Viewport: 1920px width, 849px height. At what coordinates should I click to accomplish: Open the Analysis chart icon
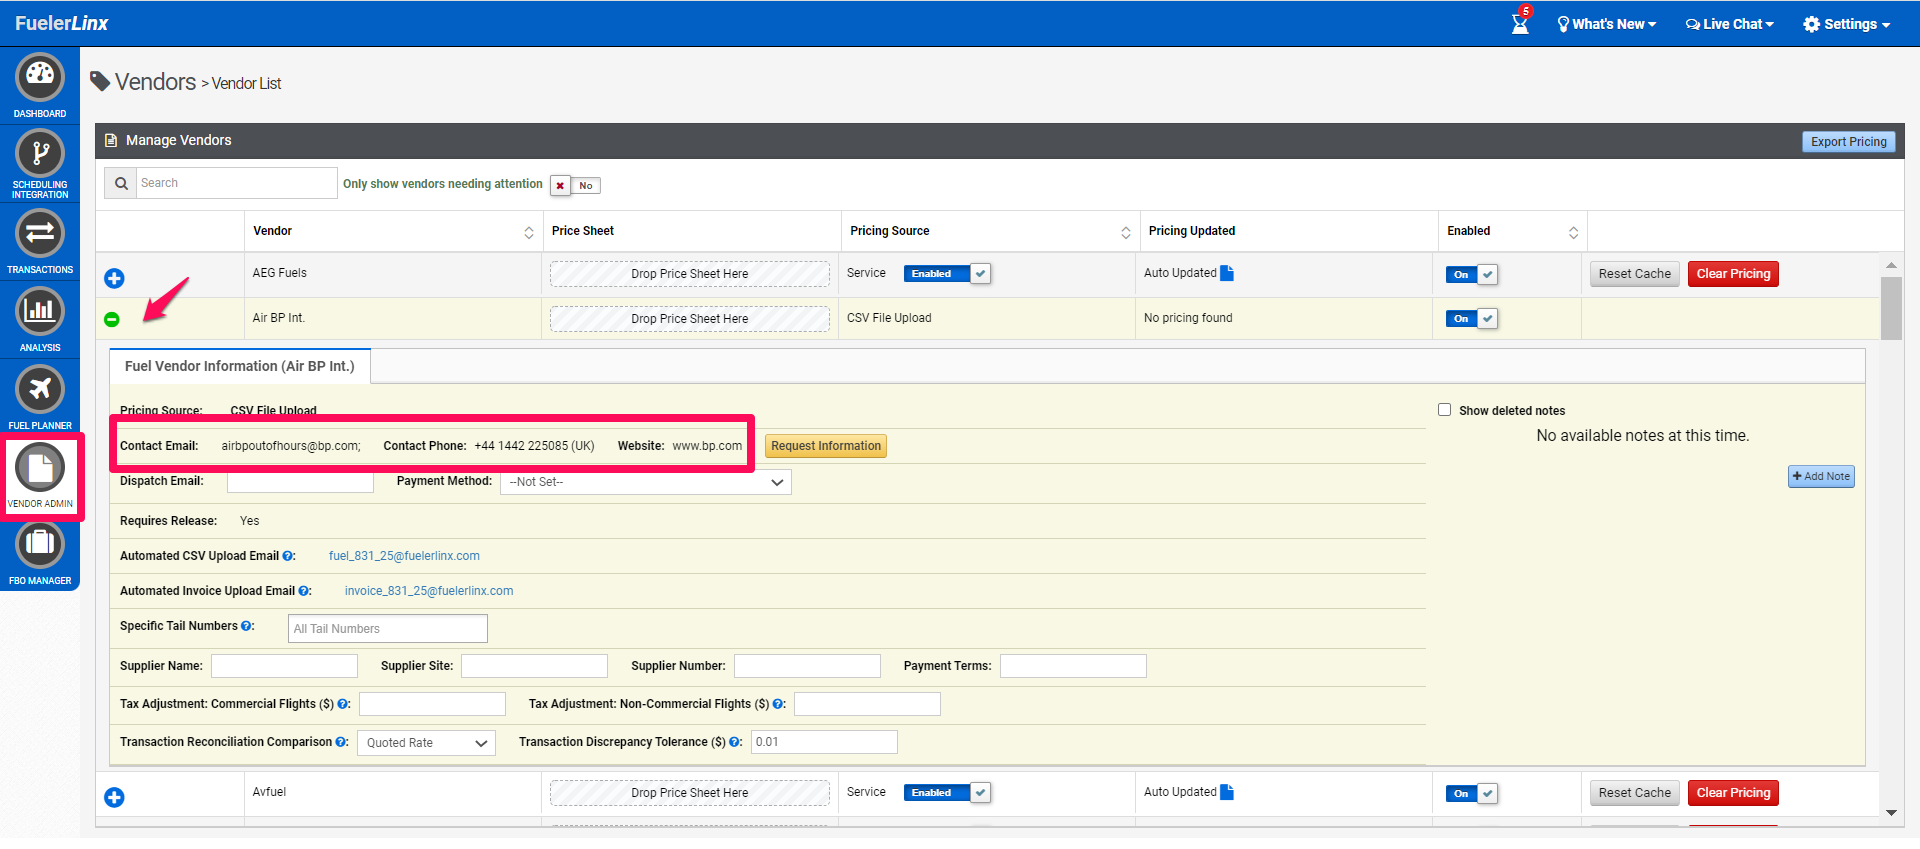coord(40,312)
